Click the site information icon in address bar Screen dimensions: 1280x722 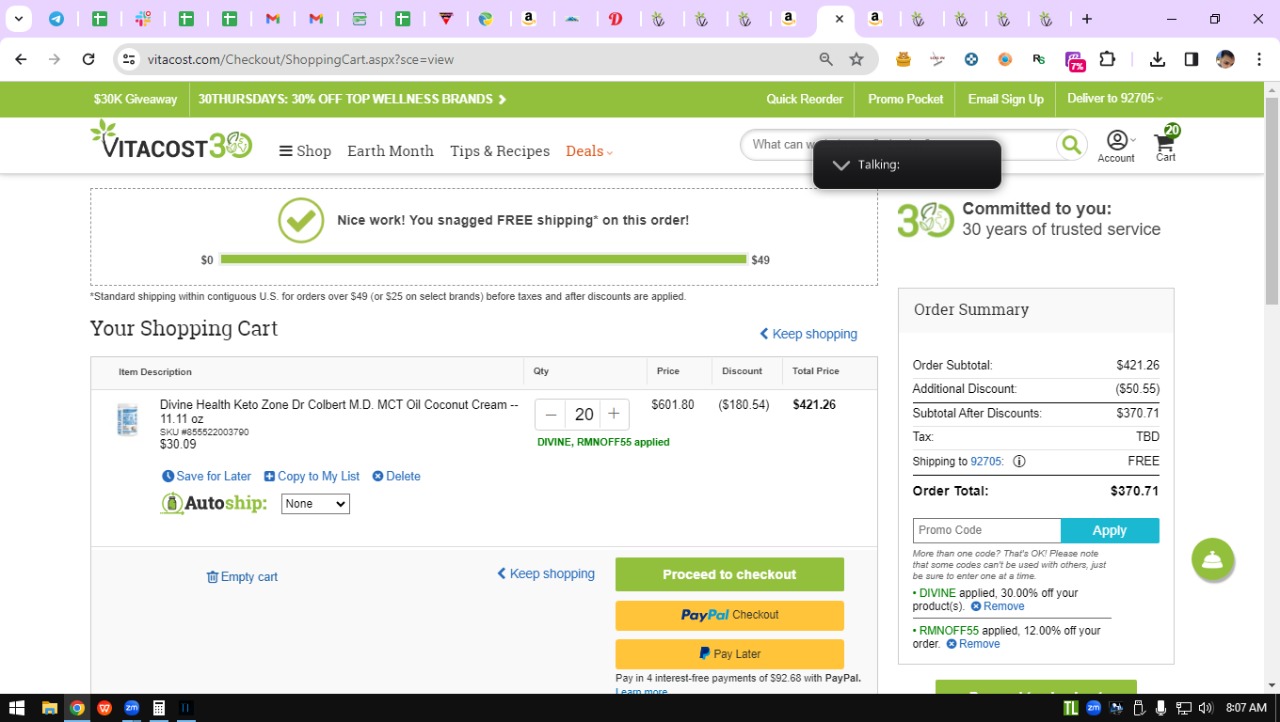click(x=128, y=59)
